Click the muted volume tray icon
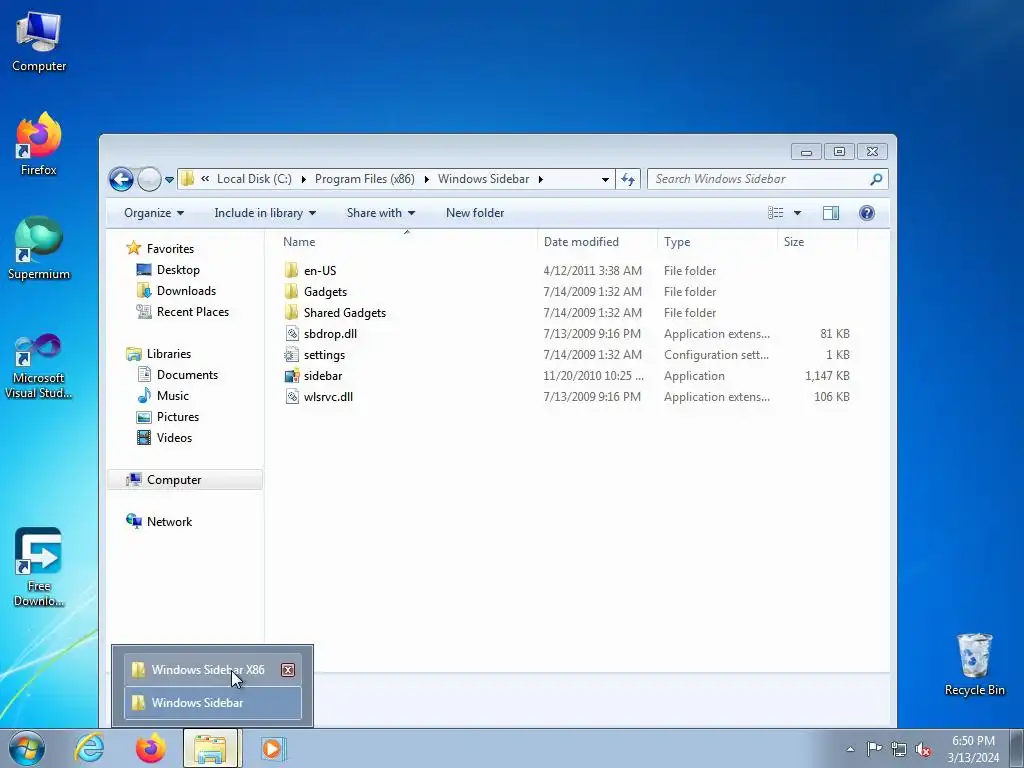1024x768 pixels. [x=923, y=750]
